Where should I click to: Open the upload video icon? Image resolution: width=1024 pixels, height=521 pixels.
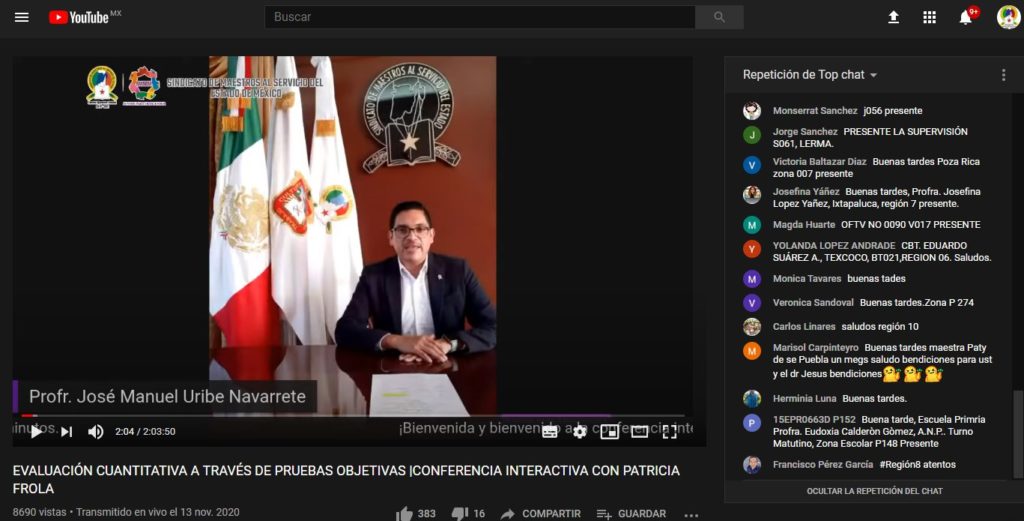(893, 17)
